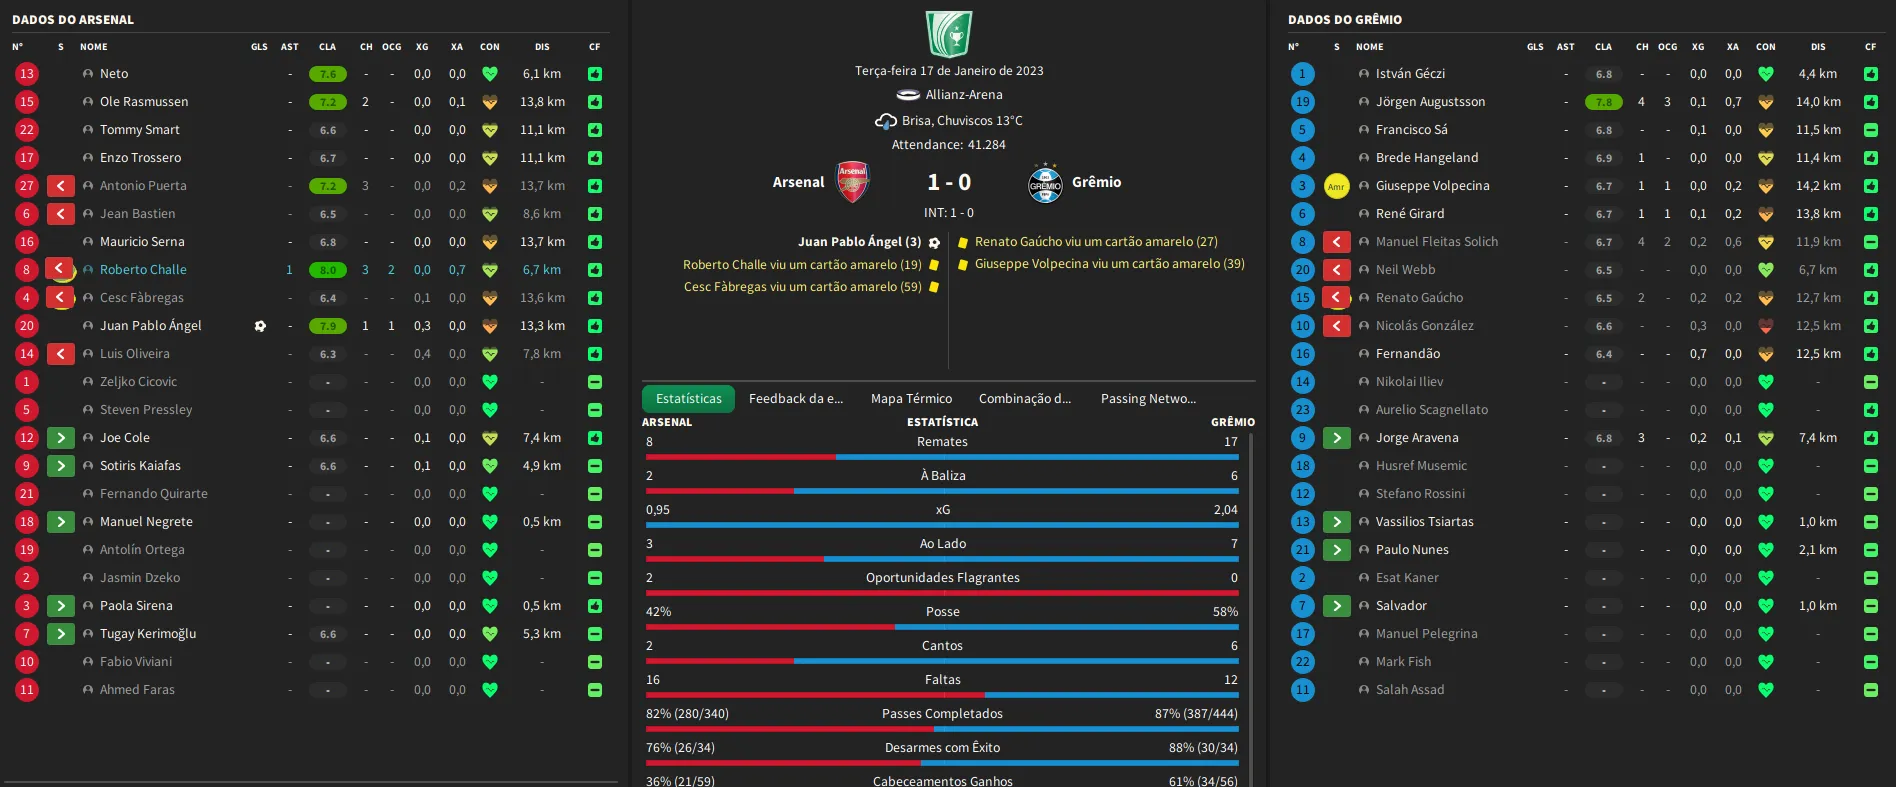The width and height of the screenshot is (1896, 787).
Task: Click Neto's condition heart icon
Action: point(490,74)
